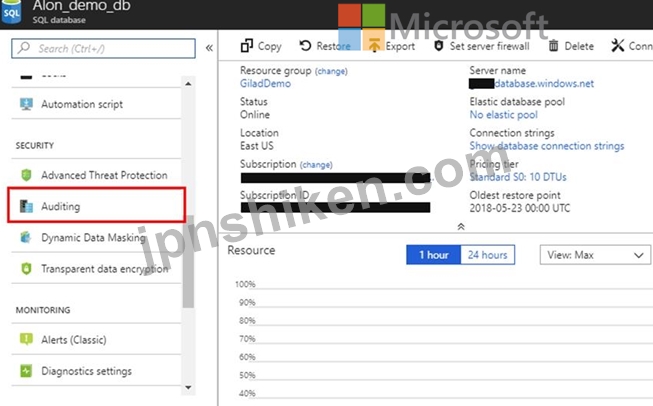This screenshot has height=406, width=653.
Task: Open the Auditing menu item
Action: pos(96,206)
